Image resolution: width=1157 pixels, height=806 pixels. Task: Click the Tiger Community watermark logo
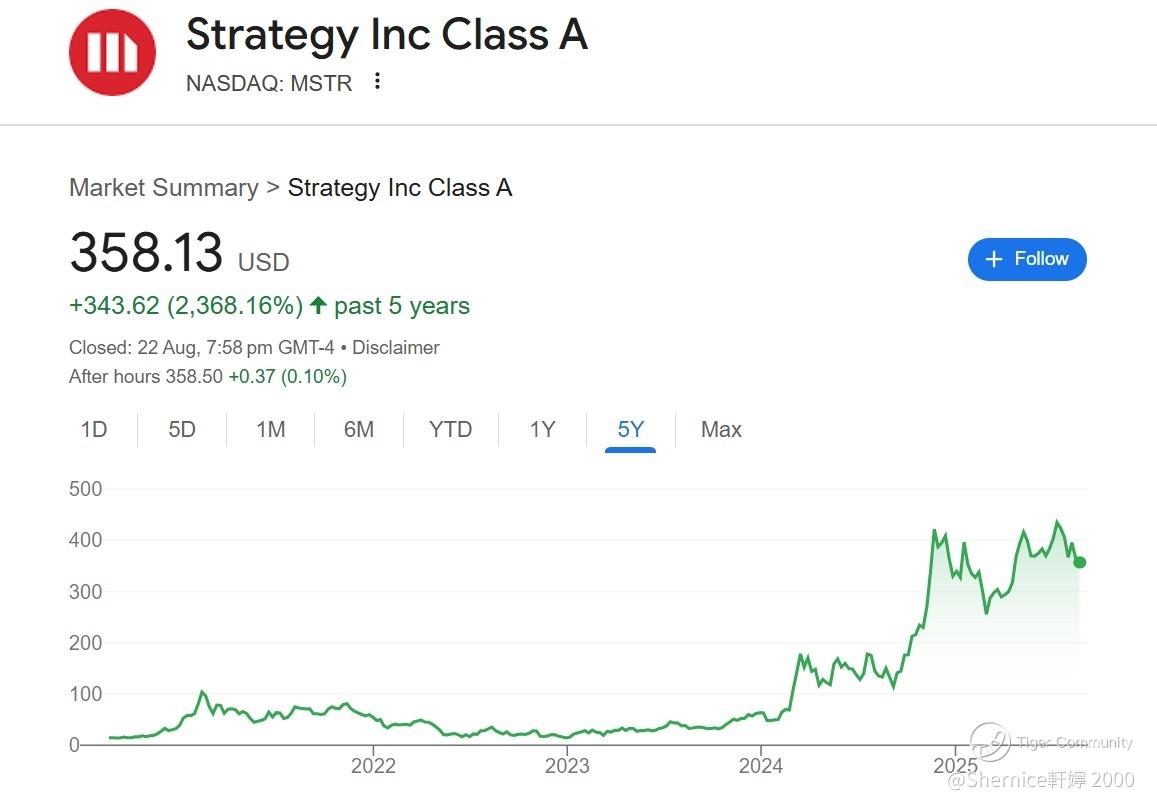990,741
